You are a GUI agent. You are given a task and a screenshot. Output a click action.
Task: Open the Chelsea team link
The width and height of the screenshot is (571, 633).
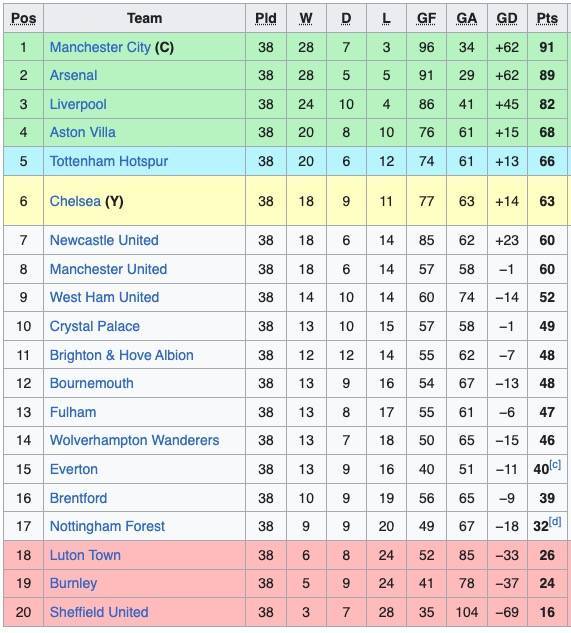pyautogui.click(x=75, y=201)
